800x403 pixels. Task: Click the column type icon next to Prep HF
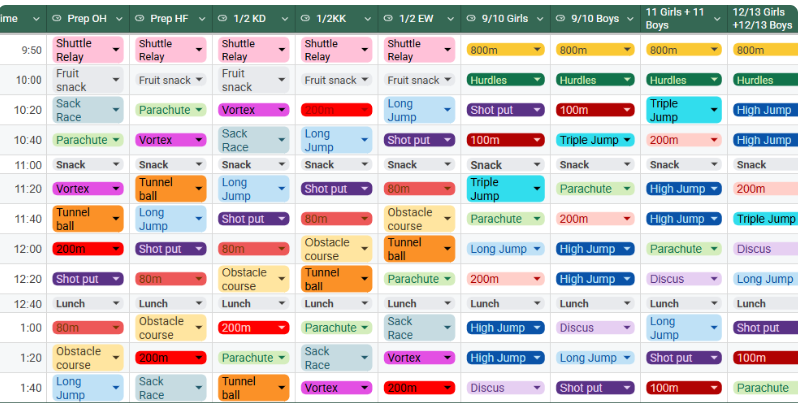(139, 19)
